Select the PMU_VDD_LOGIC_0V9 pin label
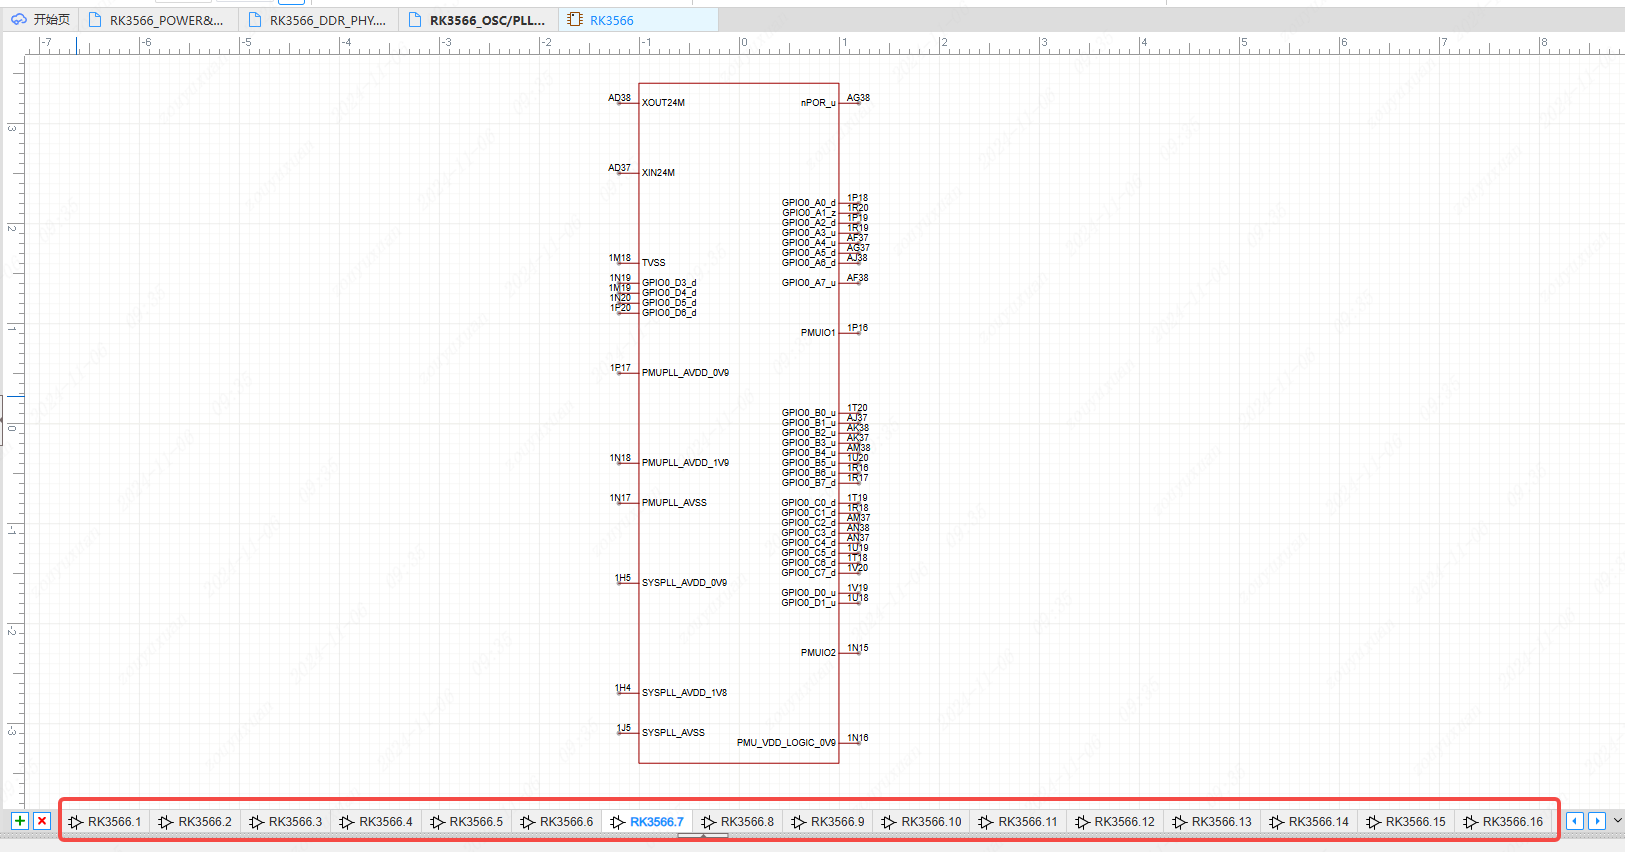This screenshot has height=852, width=1625. (786, 743)
